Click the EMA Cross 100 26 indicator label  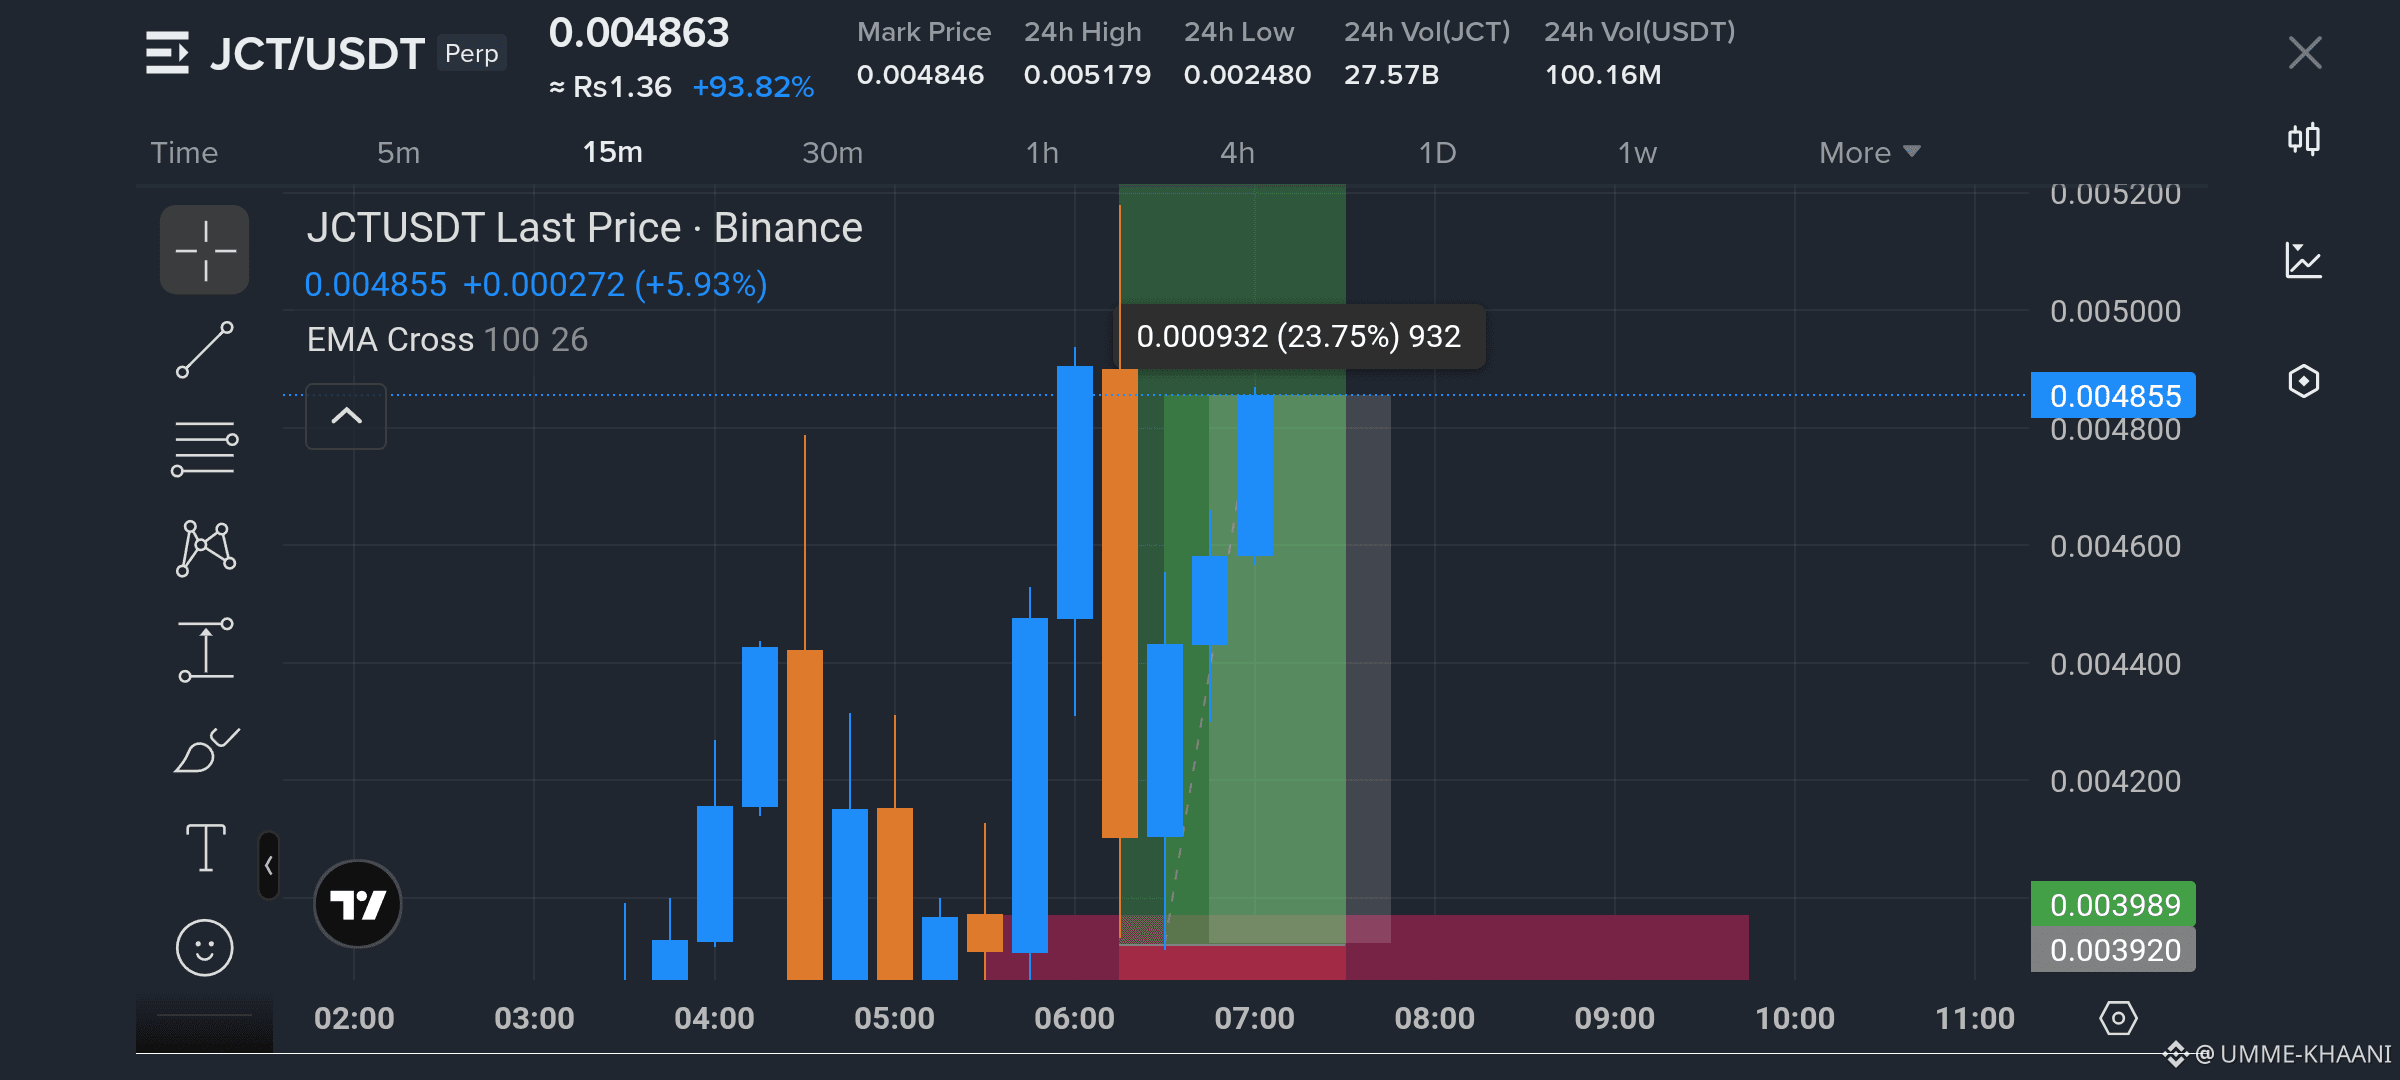tap(447, 340)
